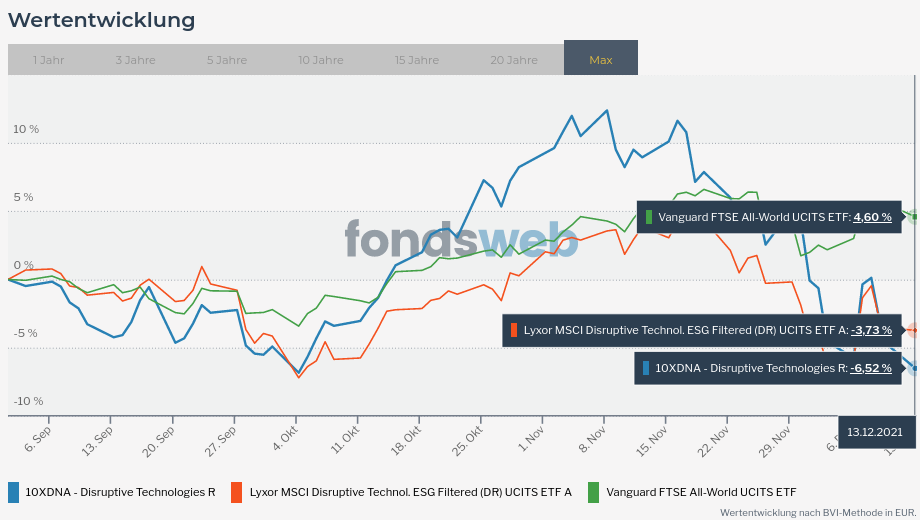Click the orange square in Lyxor tooltip
Image resolution: width=920 pixels, height=520 pixels.
click(x=514, y=330)
